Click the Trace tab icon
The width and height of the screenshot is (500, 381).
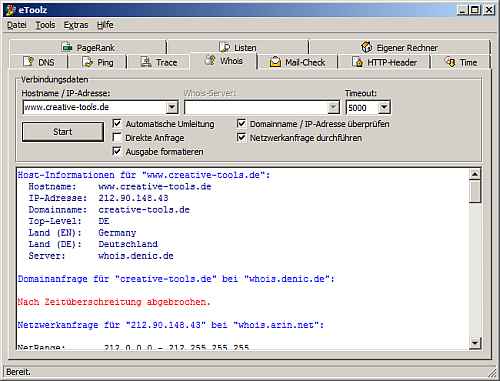click(146, 62)
